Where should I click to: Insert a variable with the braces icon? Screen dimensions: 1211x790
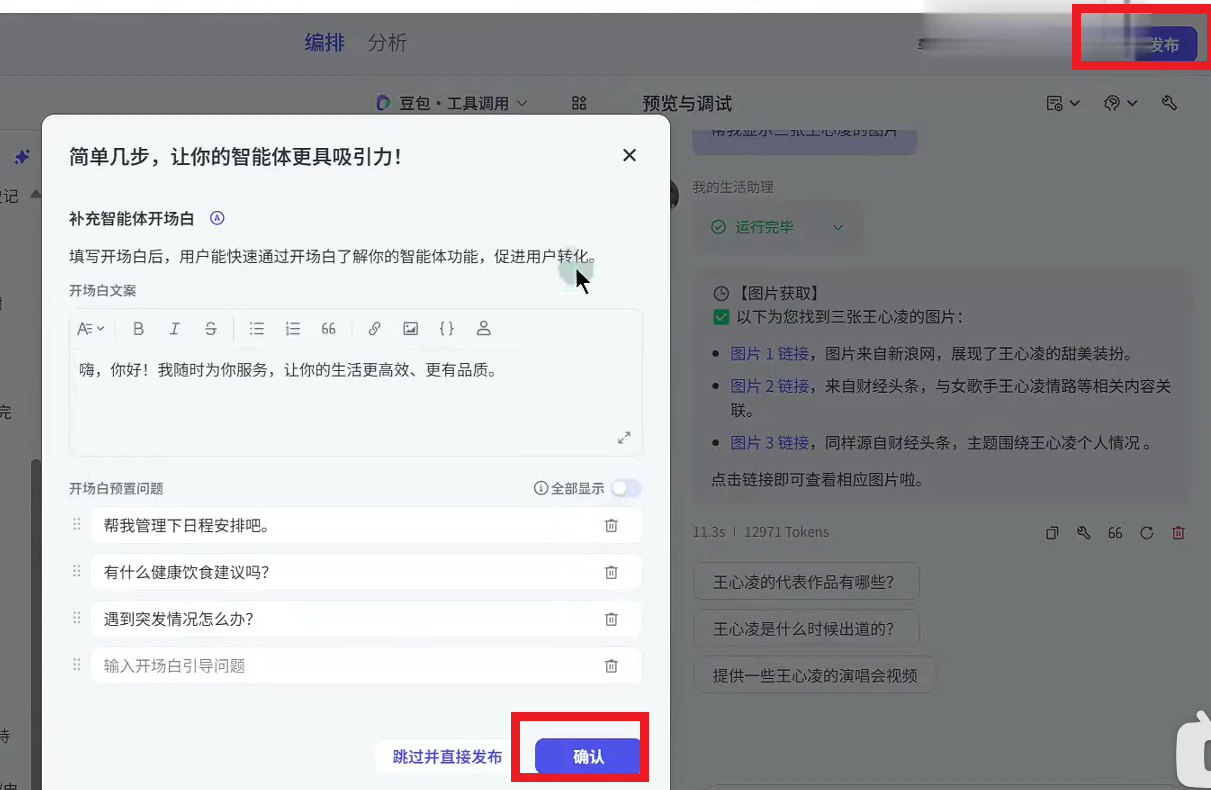click(447, 328)
